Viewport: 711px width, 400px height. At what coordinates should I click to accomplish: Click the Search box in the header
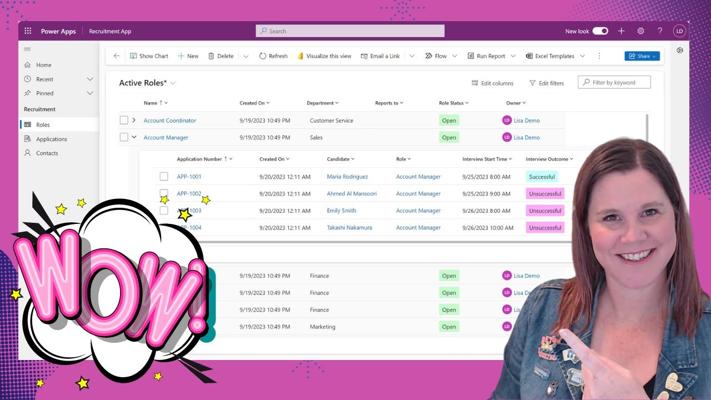pos(350,31)
